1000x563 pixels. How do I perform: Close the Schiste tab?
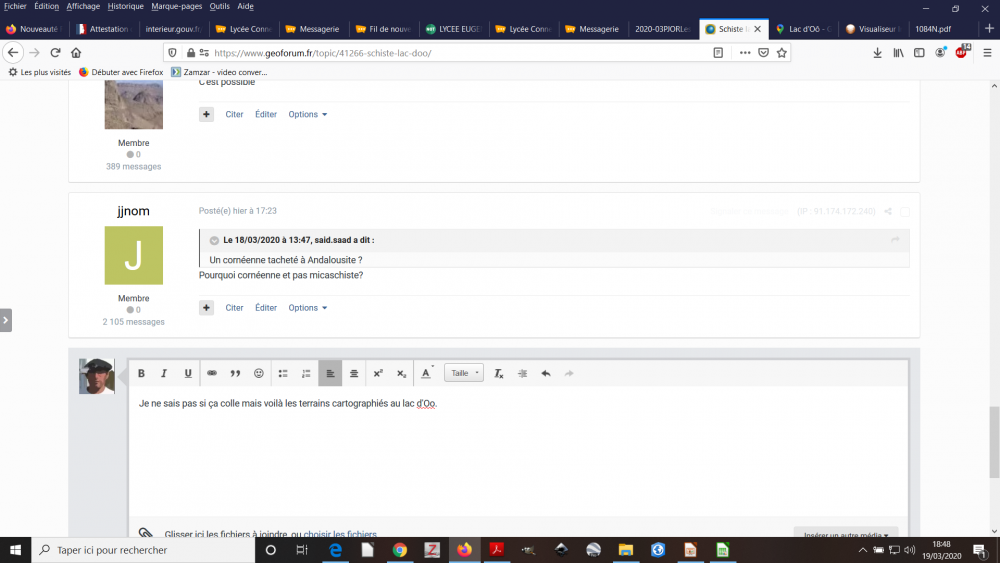click(x=758, y=29)
